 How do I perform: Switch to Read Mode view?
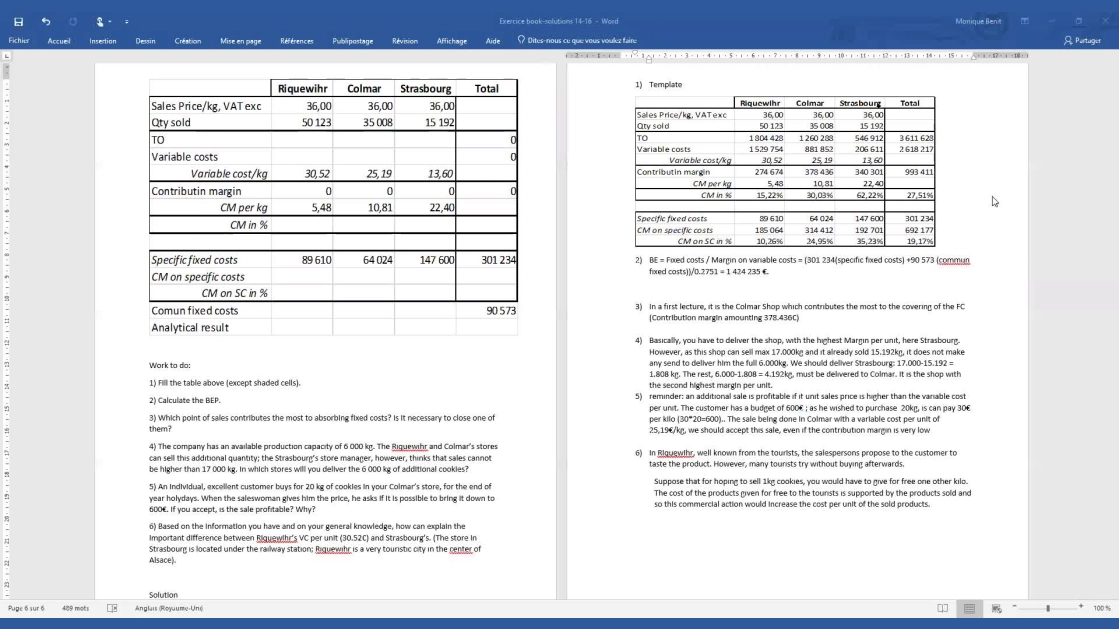coord(943,608)
